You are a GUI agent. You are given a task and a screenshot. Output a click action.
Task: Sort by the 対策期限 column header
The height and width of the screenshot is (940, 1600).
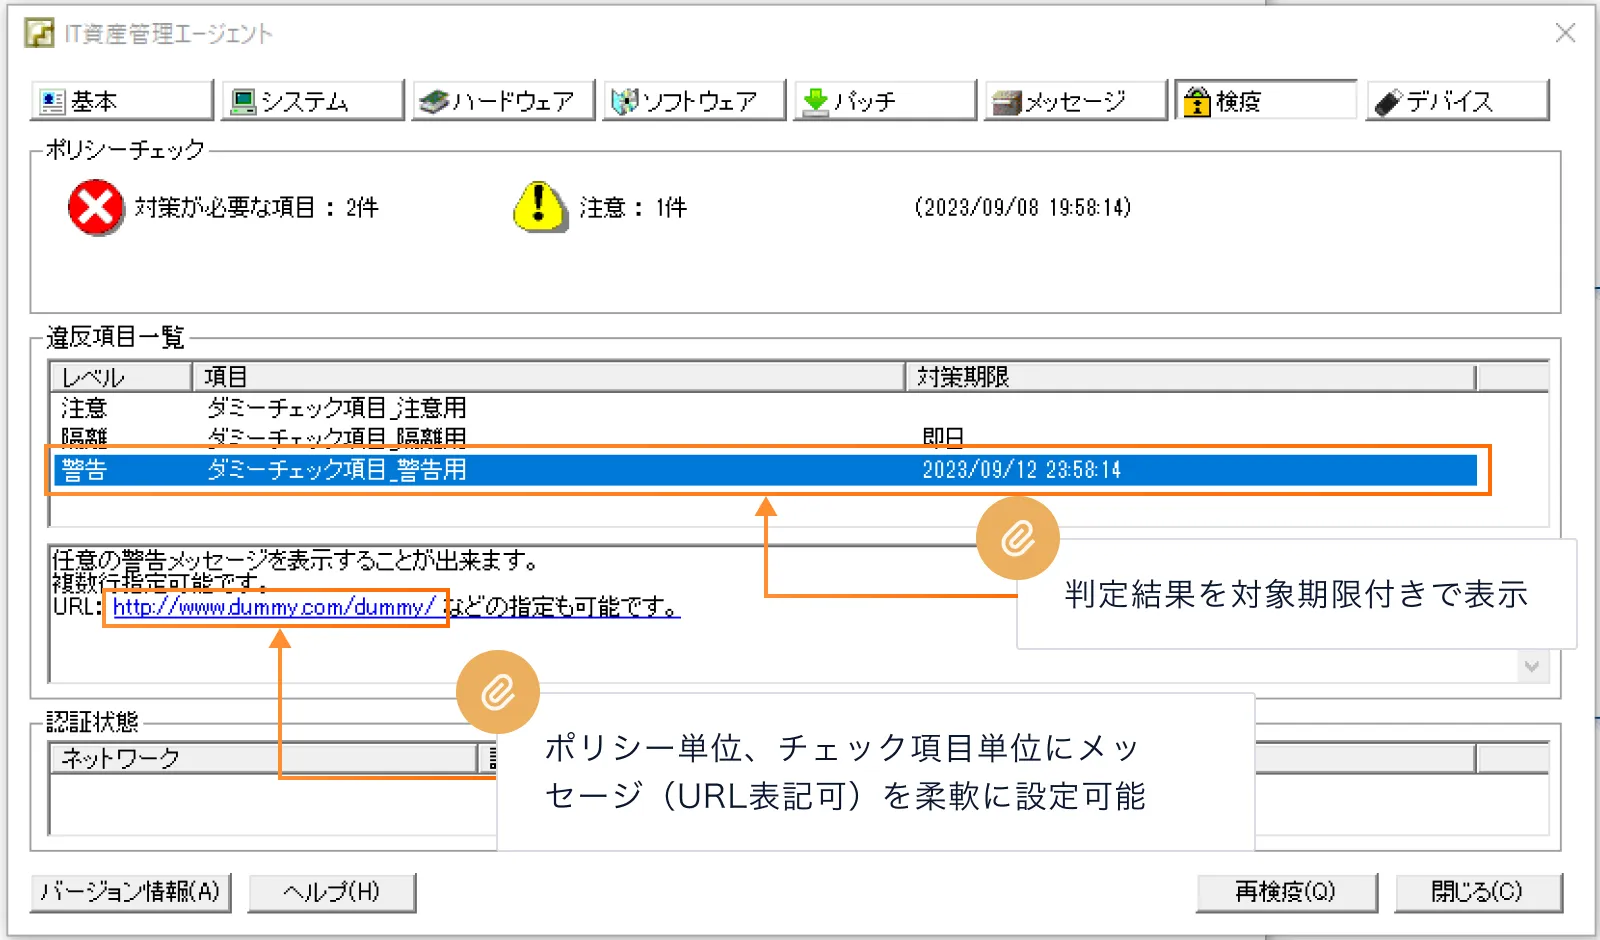pos(1190,377)
